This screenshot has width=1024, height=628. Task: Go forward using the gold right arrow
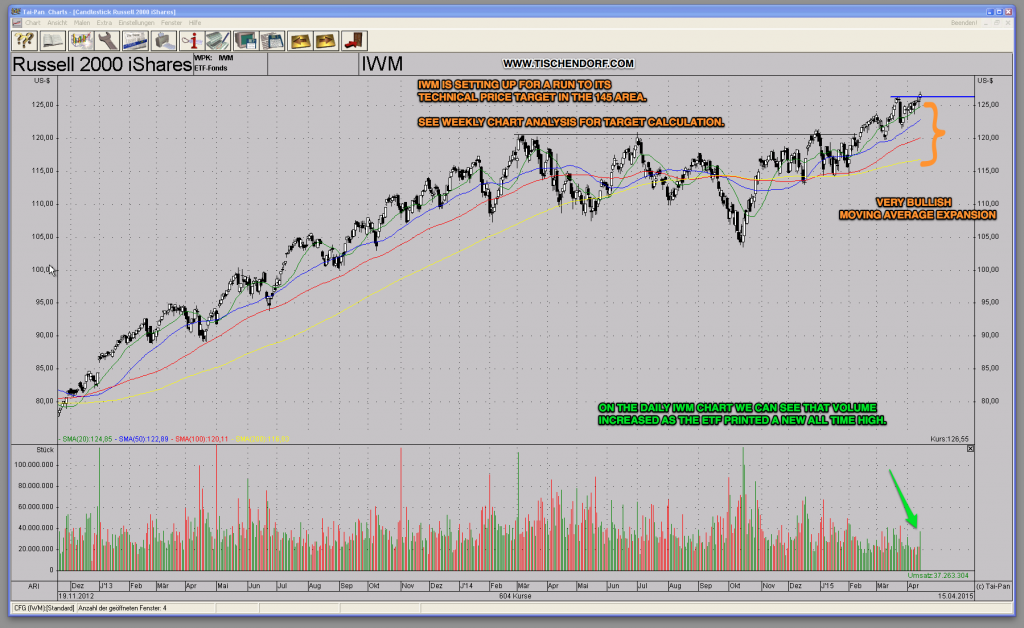pos(328,40)
